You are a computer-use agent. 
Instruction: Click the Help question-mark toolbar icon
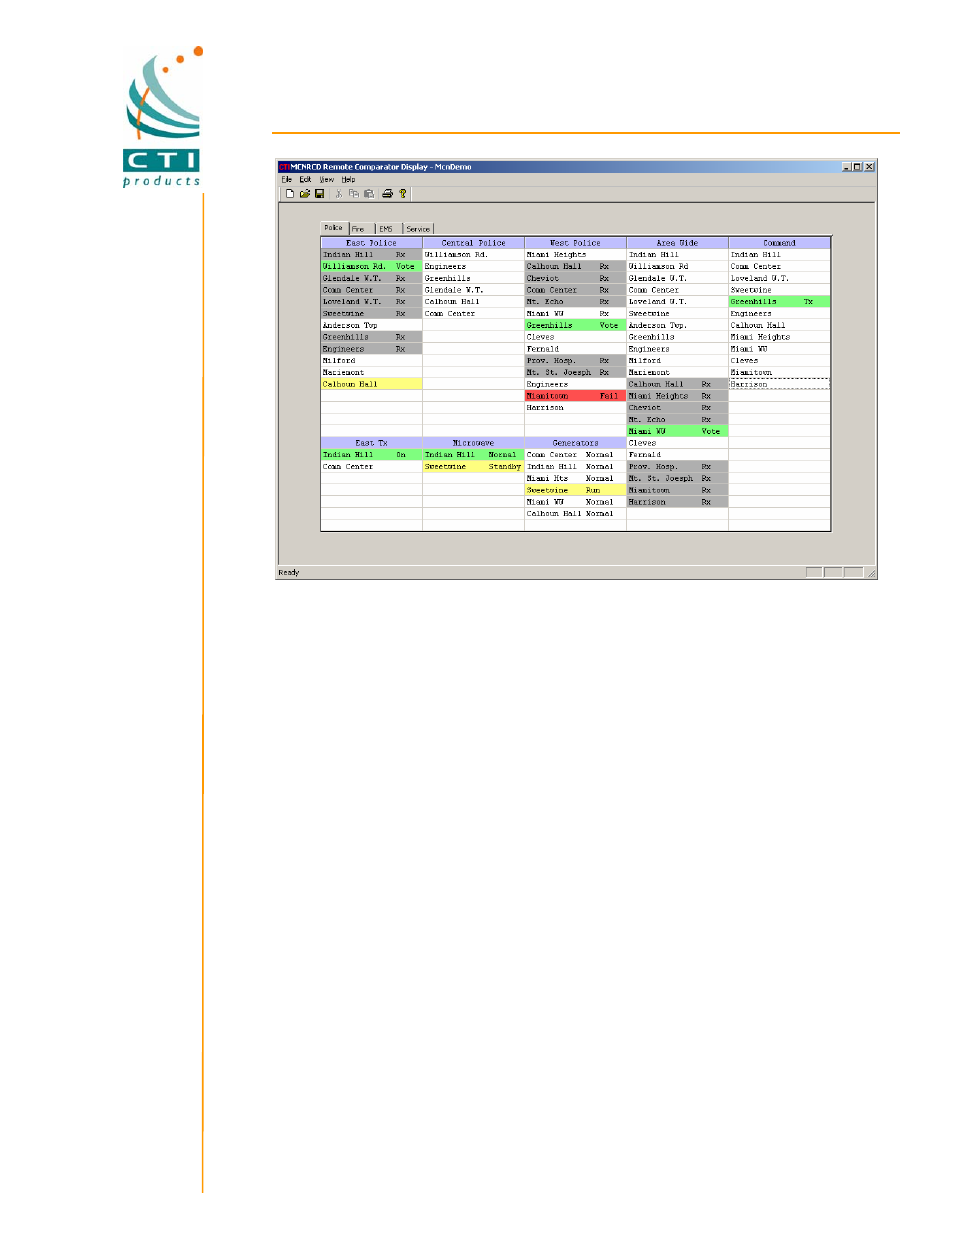click(x=403, y=194)
